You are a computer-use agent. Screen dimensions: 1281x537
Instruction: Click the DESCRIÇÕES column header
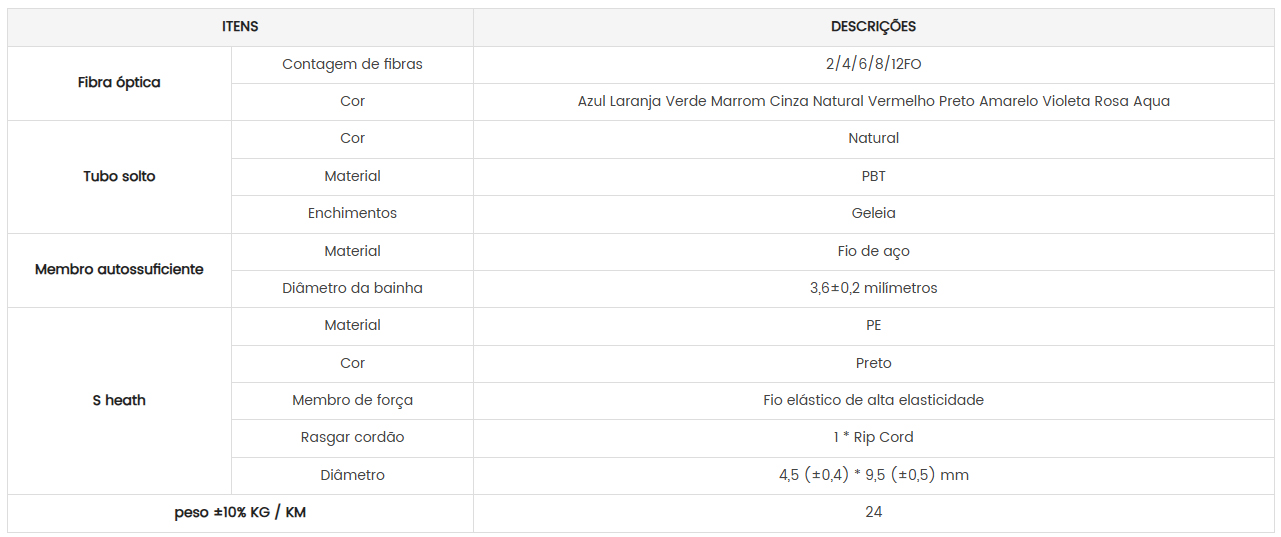pos(873,27)
